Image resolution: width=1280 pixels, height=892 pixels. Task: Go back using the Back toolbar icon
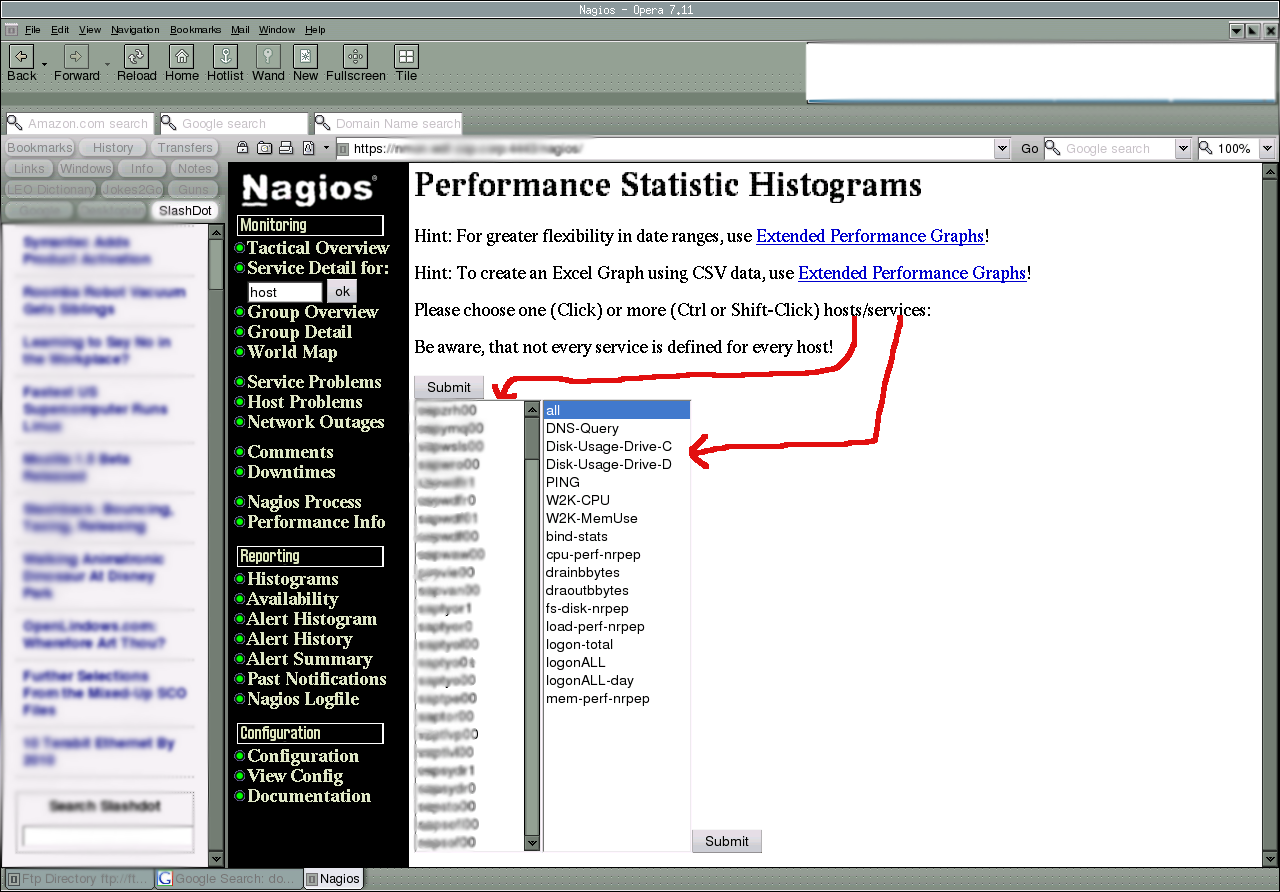pos(22,56)
